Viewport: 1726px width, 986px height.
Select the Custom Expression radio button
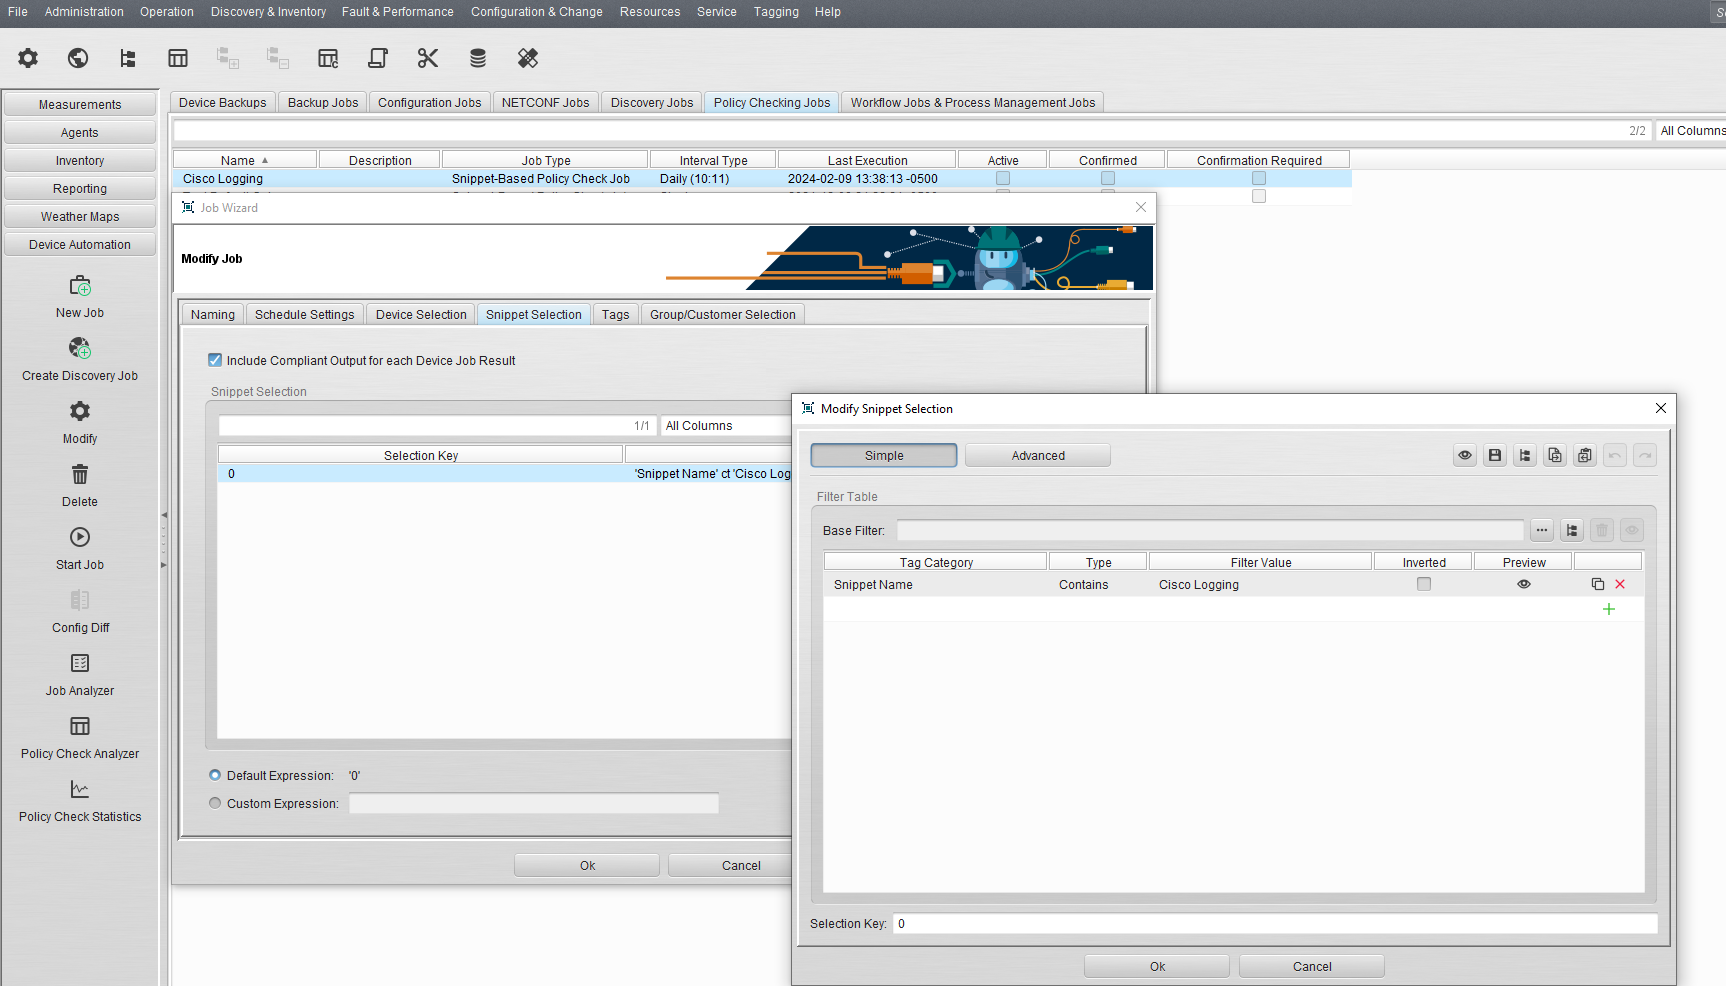click(215, 803)
